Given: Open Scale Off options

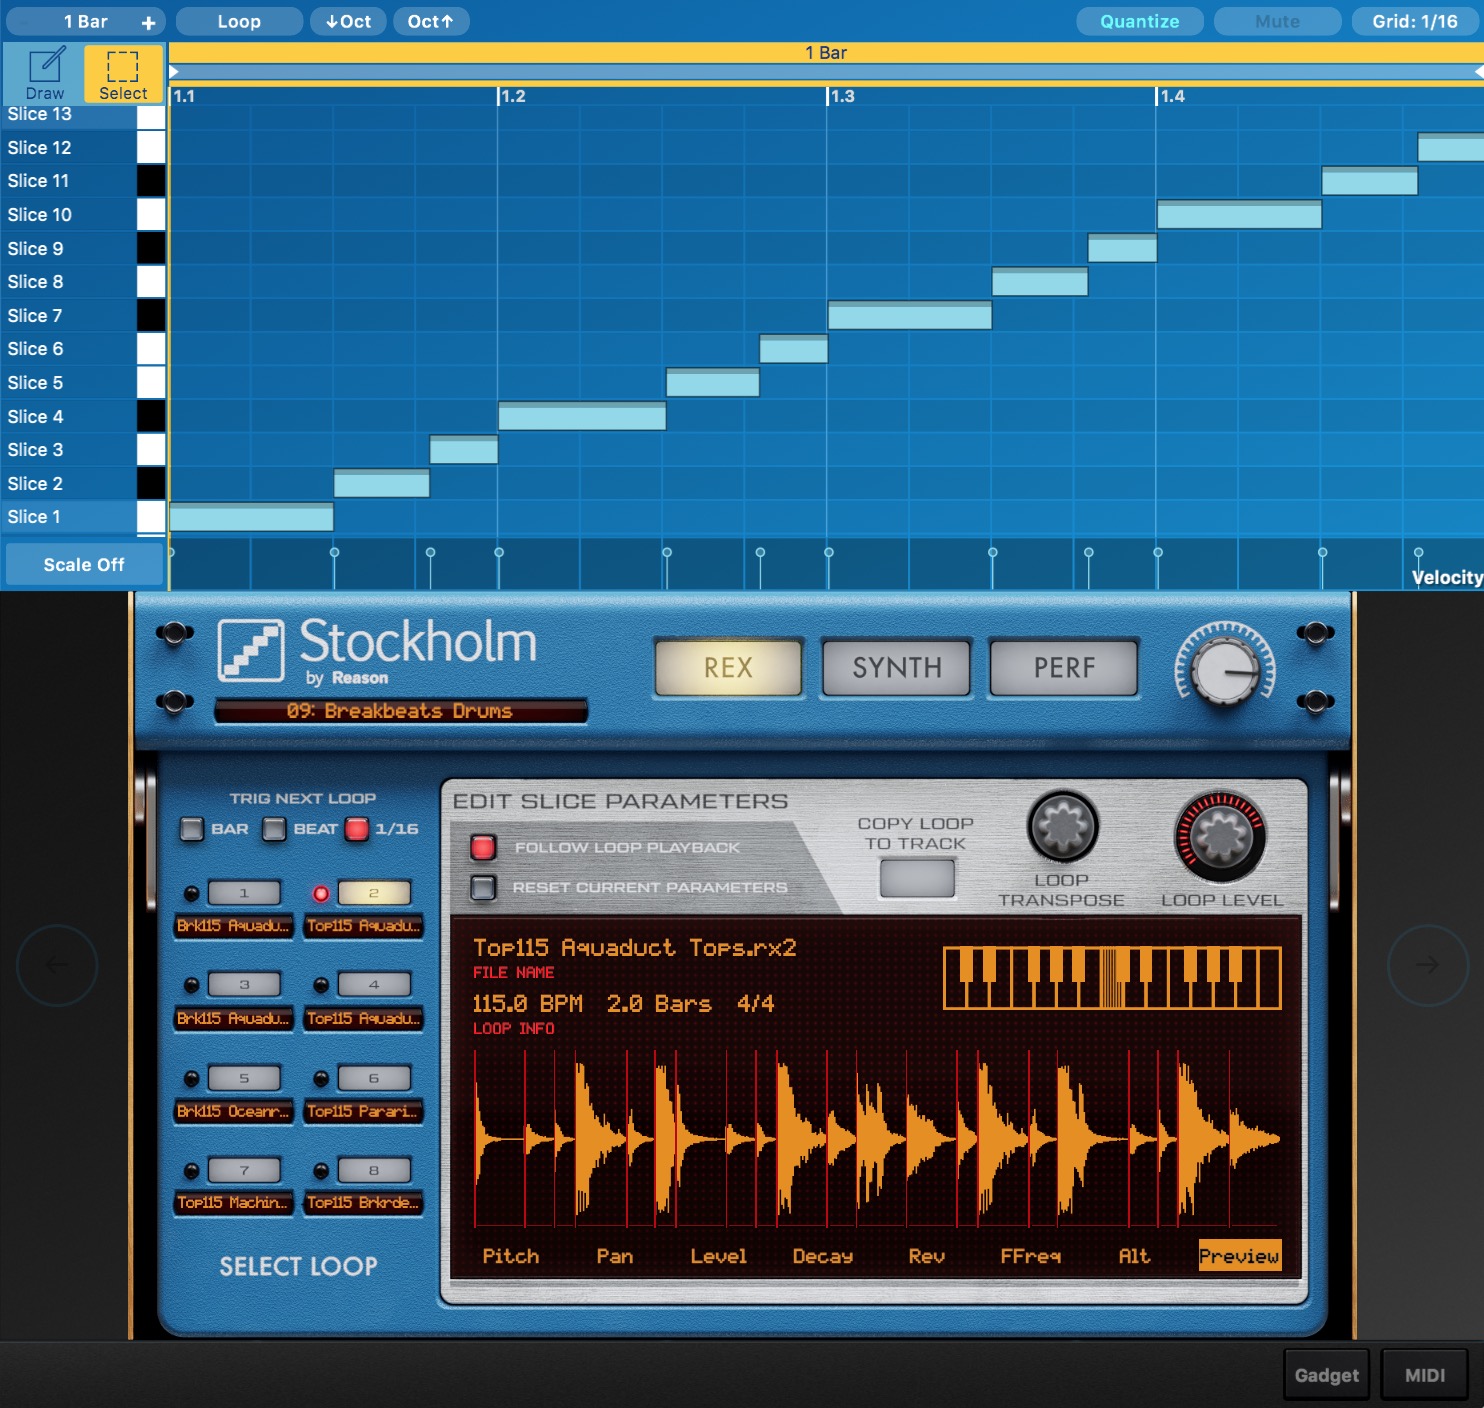Looking at the screenshot, I should (x=83, y=564).
